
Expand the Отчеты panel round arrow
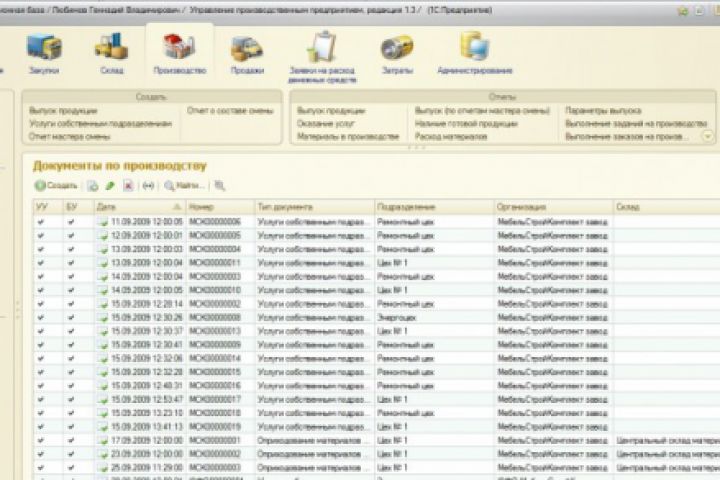click(708, 136)
